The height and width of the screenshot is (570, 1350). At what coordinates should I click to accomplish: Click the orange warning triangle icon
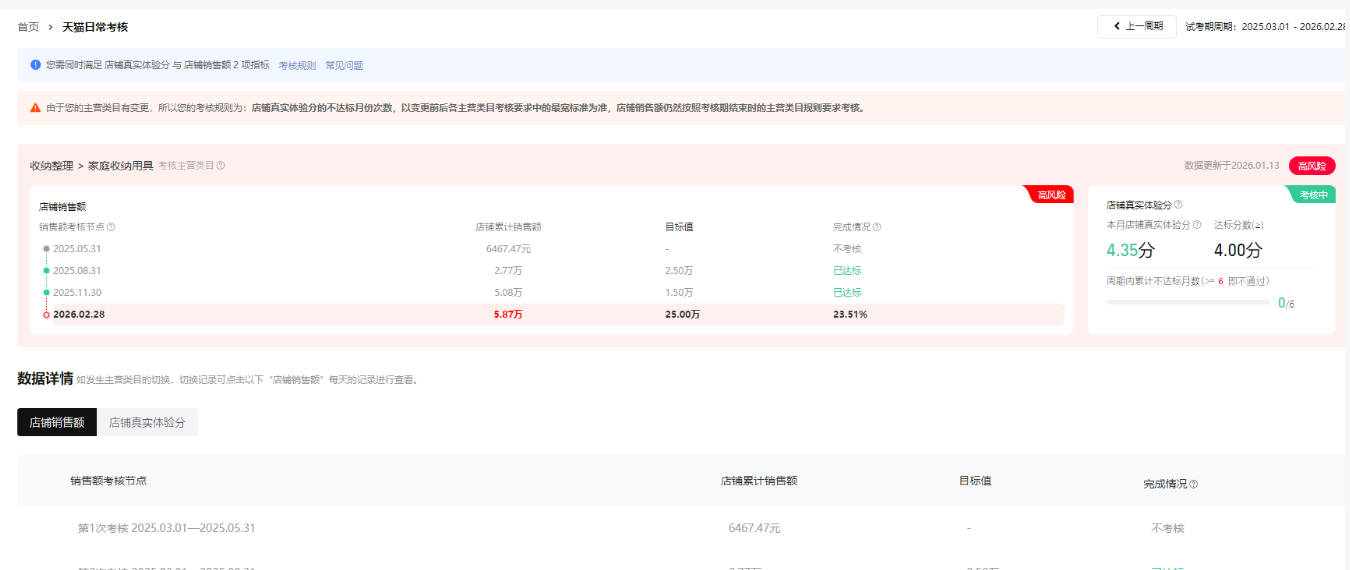point(35,108)
